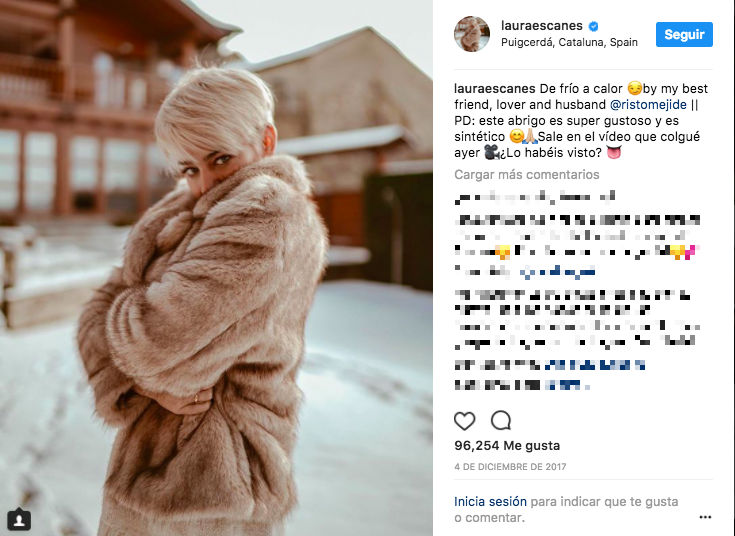The height and width of the screenshot is (536, 735).
Task: Click blurred blue mention in first comment block
Action: tap(558, 271)
